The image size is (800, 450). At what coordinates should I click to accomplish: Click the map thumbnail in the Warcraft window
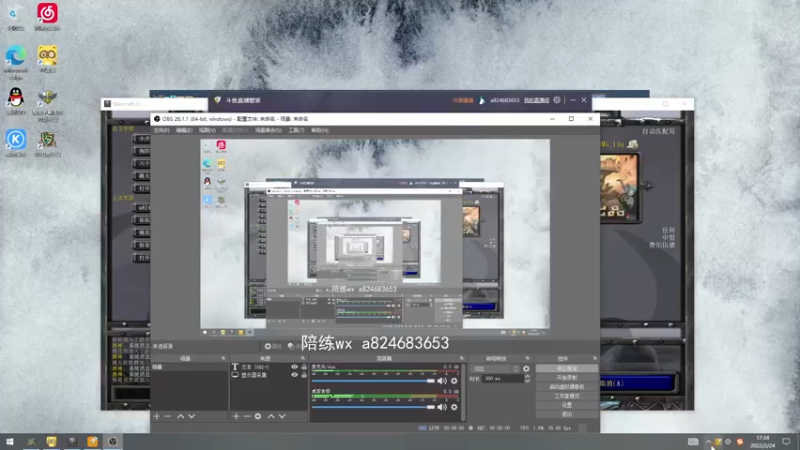pyautogui.click(x=619, y=187)
